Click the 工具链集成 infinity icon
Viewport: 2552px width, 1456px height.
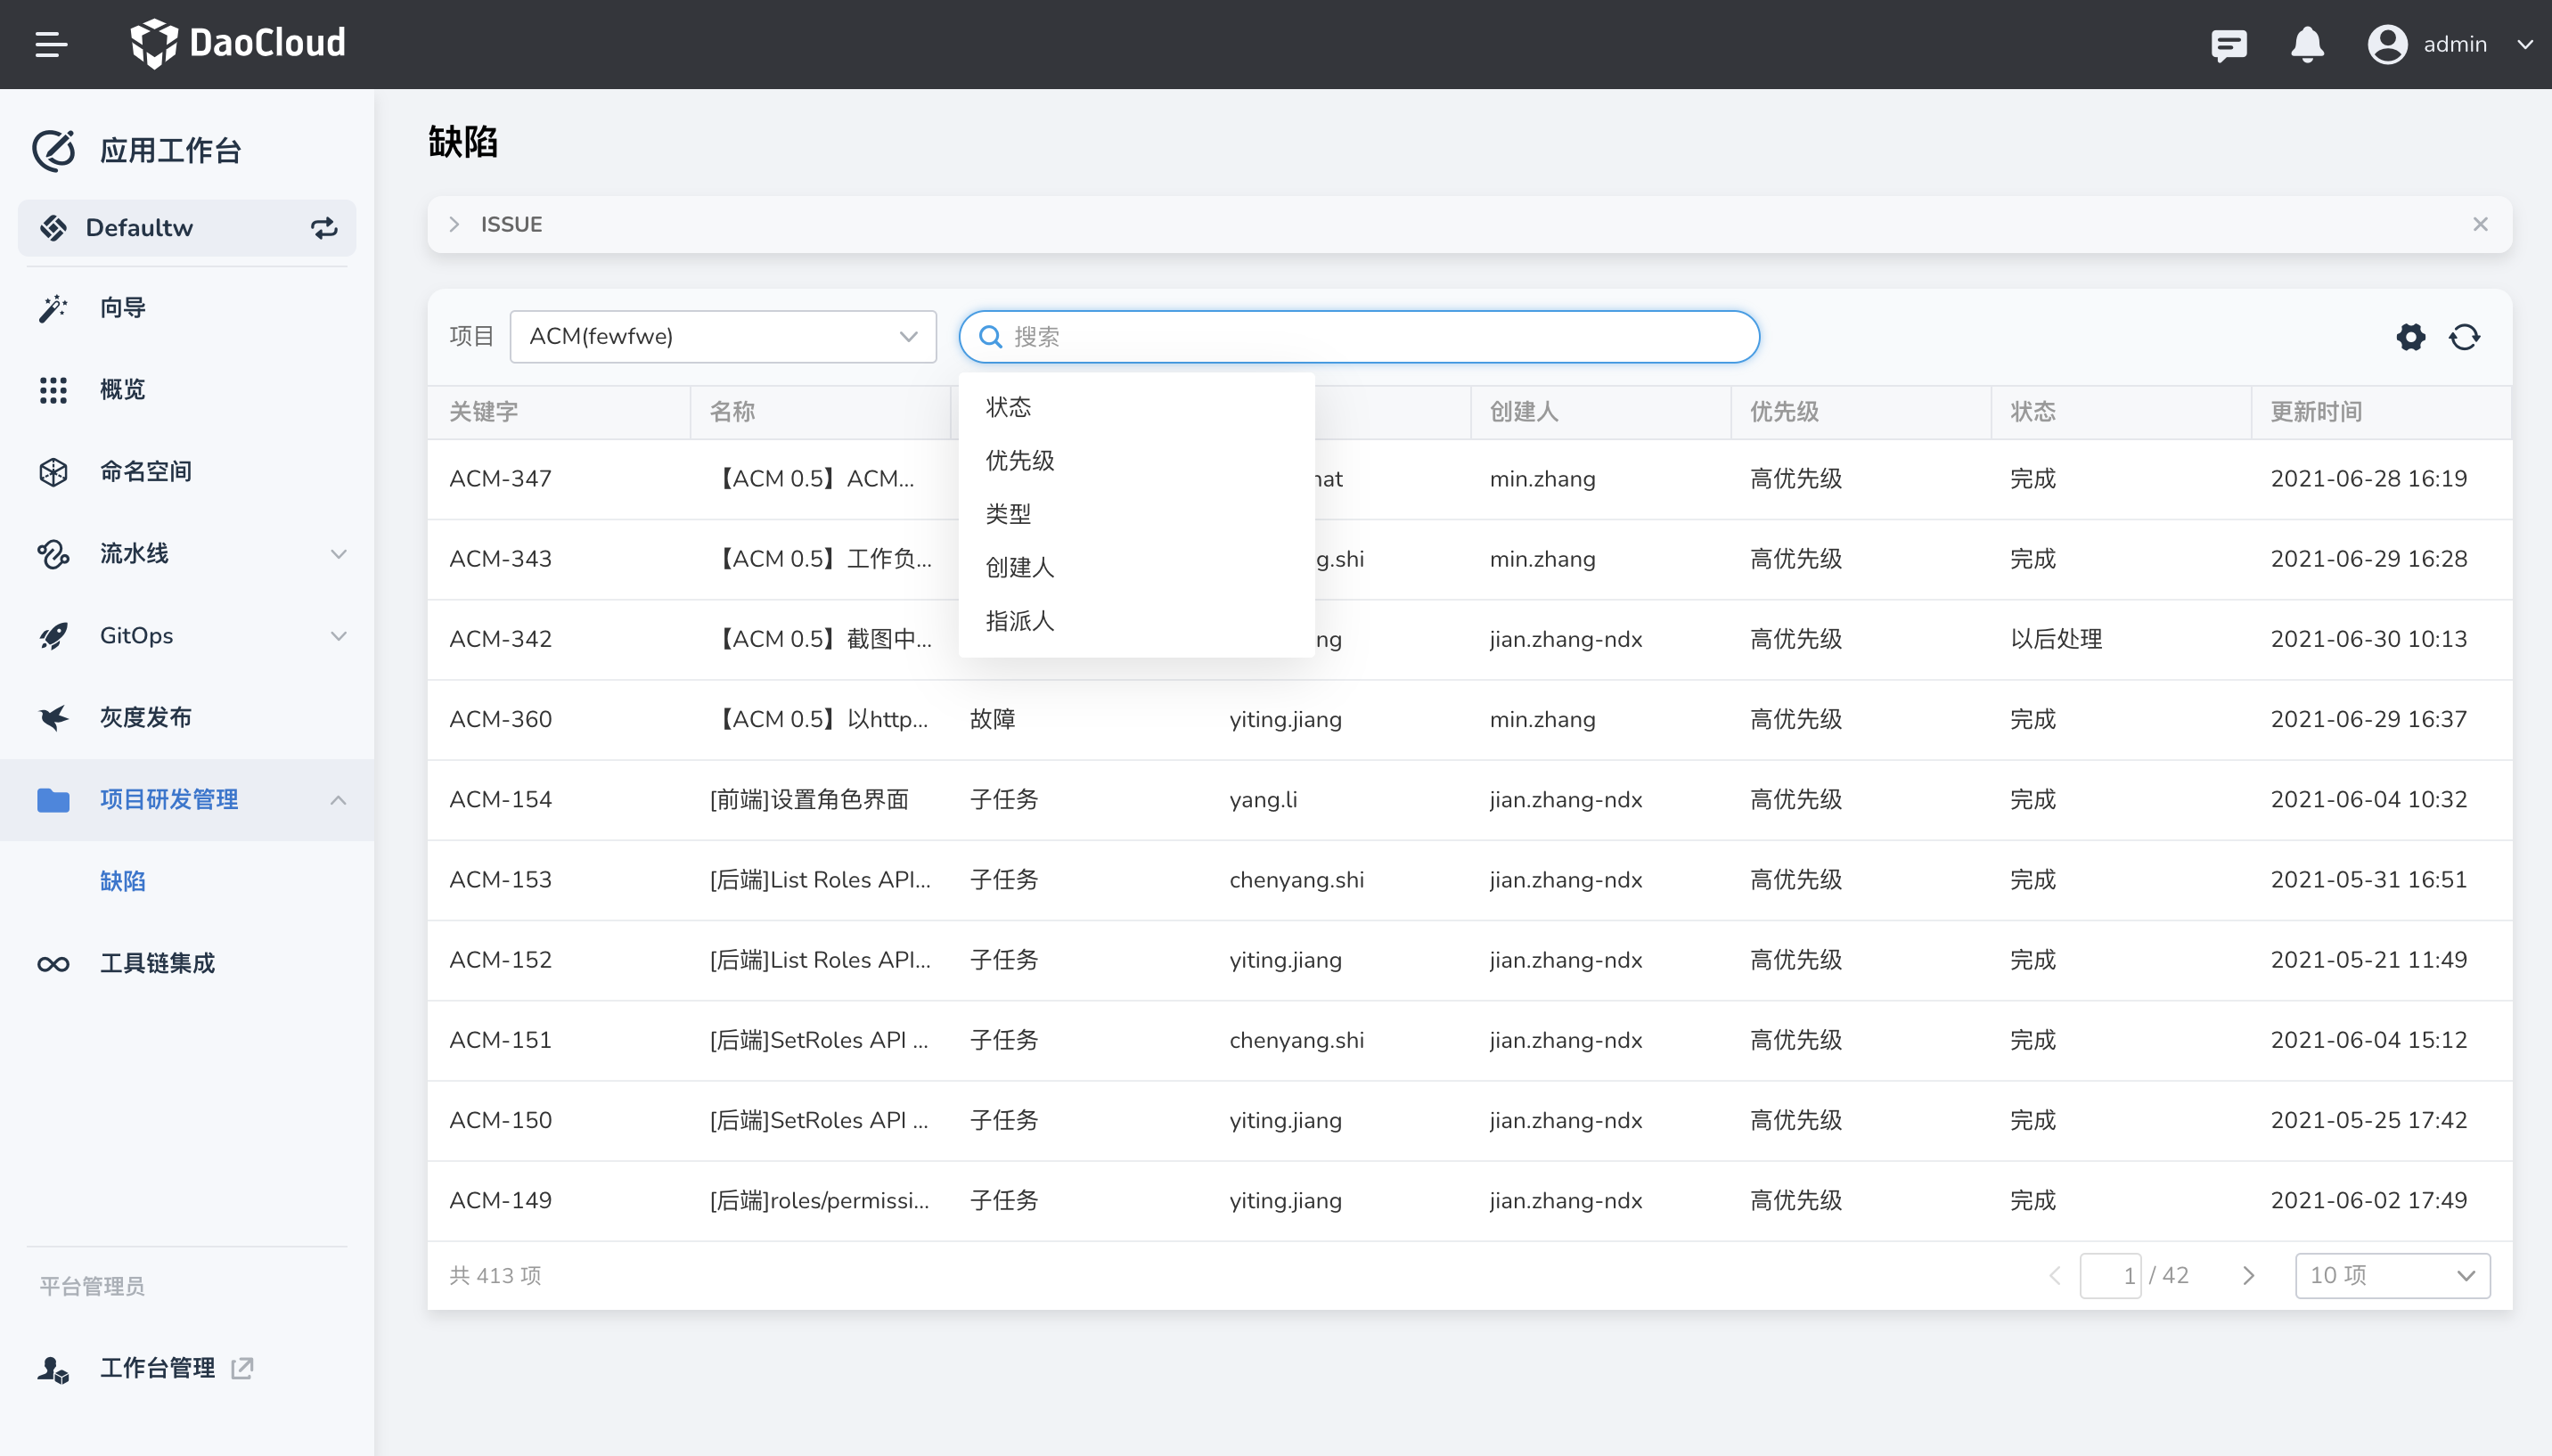pyautogui.click(x=53, y=964)
